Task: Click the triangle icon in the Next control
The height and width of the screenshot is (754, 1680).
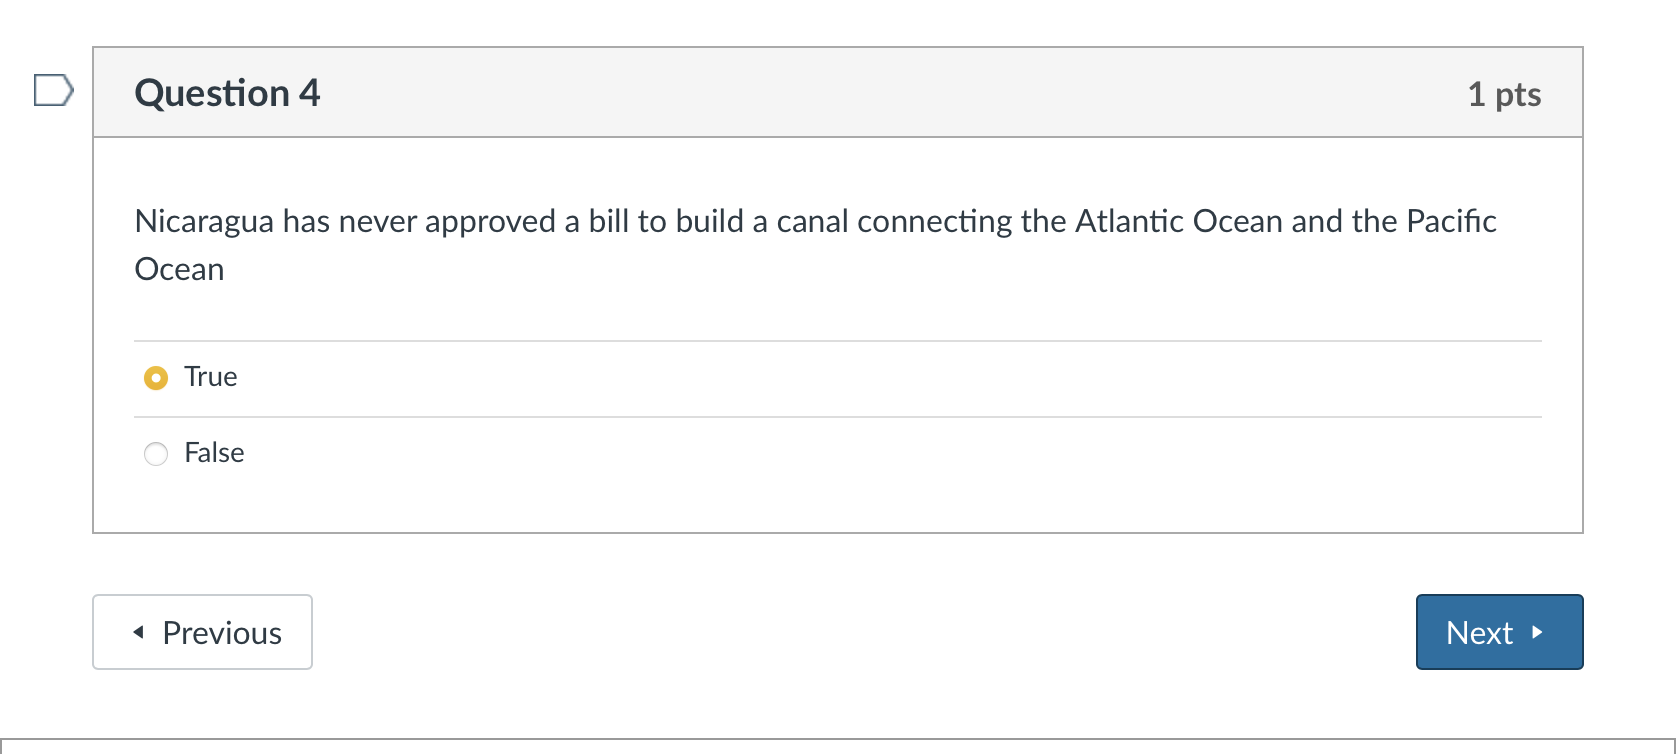Action: pos(1537,632)
